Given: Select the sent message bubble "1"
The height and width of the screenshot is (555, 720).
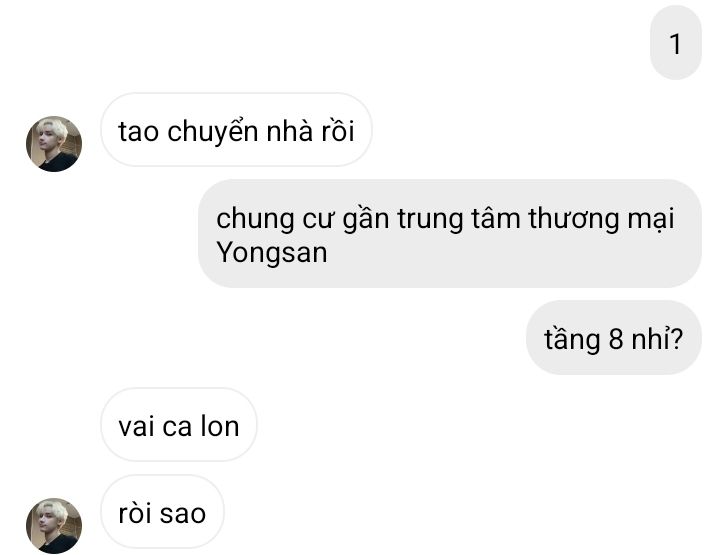Looking at the screenshot, I should pyautogui.click(x=675, y=43).
